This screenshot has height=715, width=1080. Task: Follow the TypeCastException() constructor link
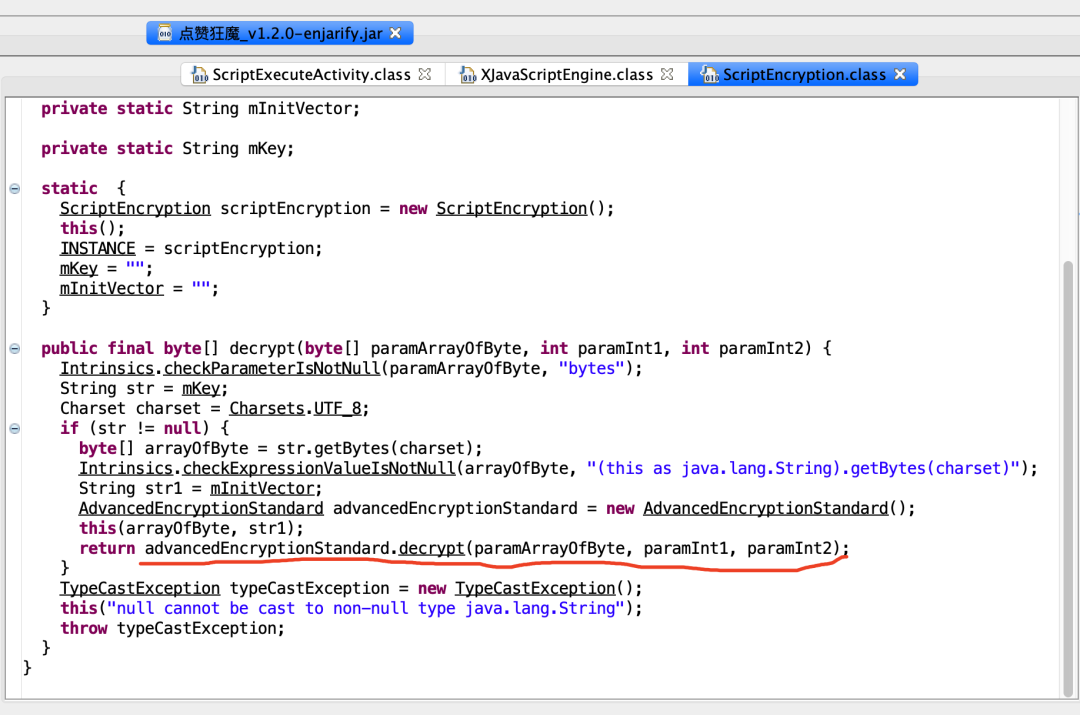coord(535,588)
